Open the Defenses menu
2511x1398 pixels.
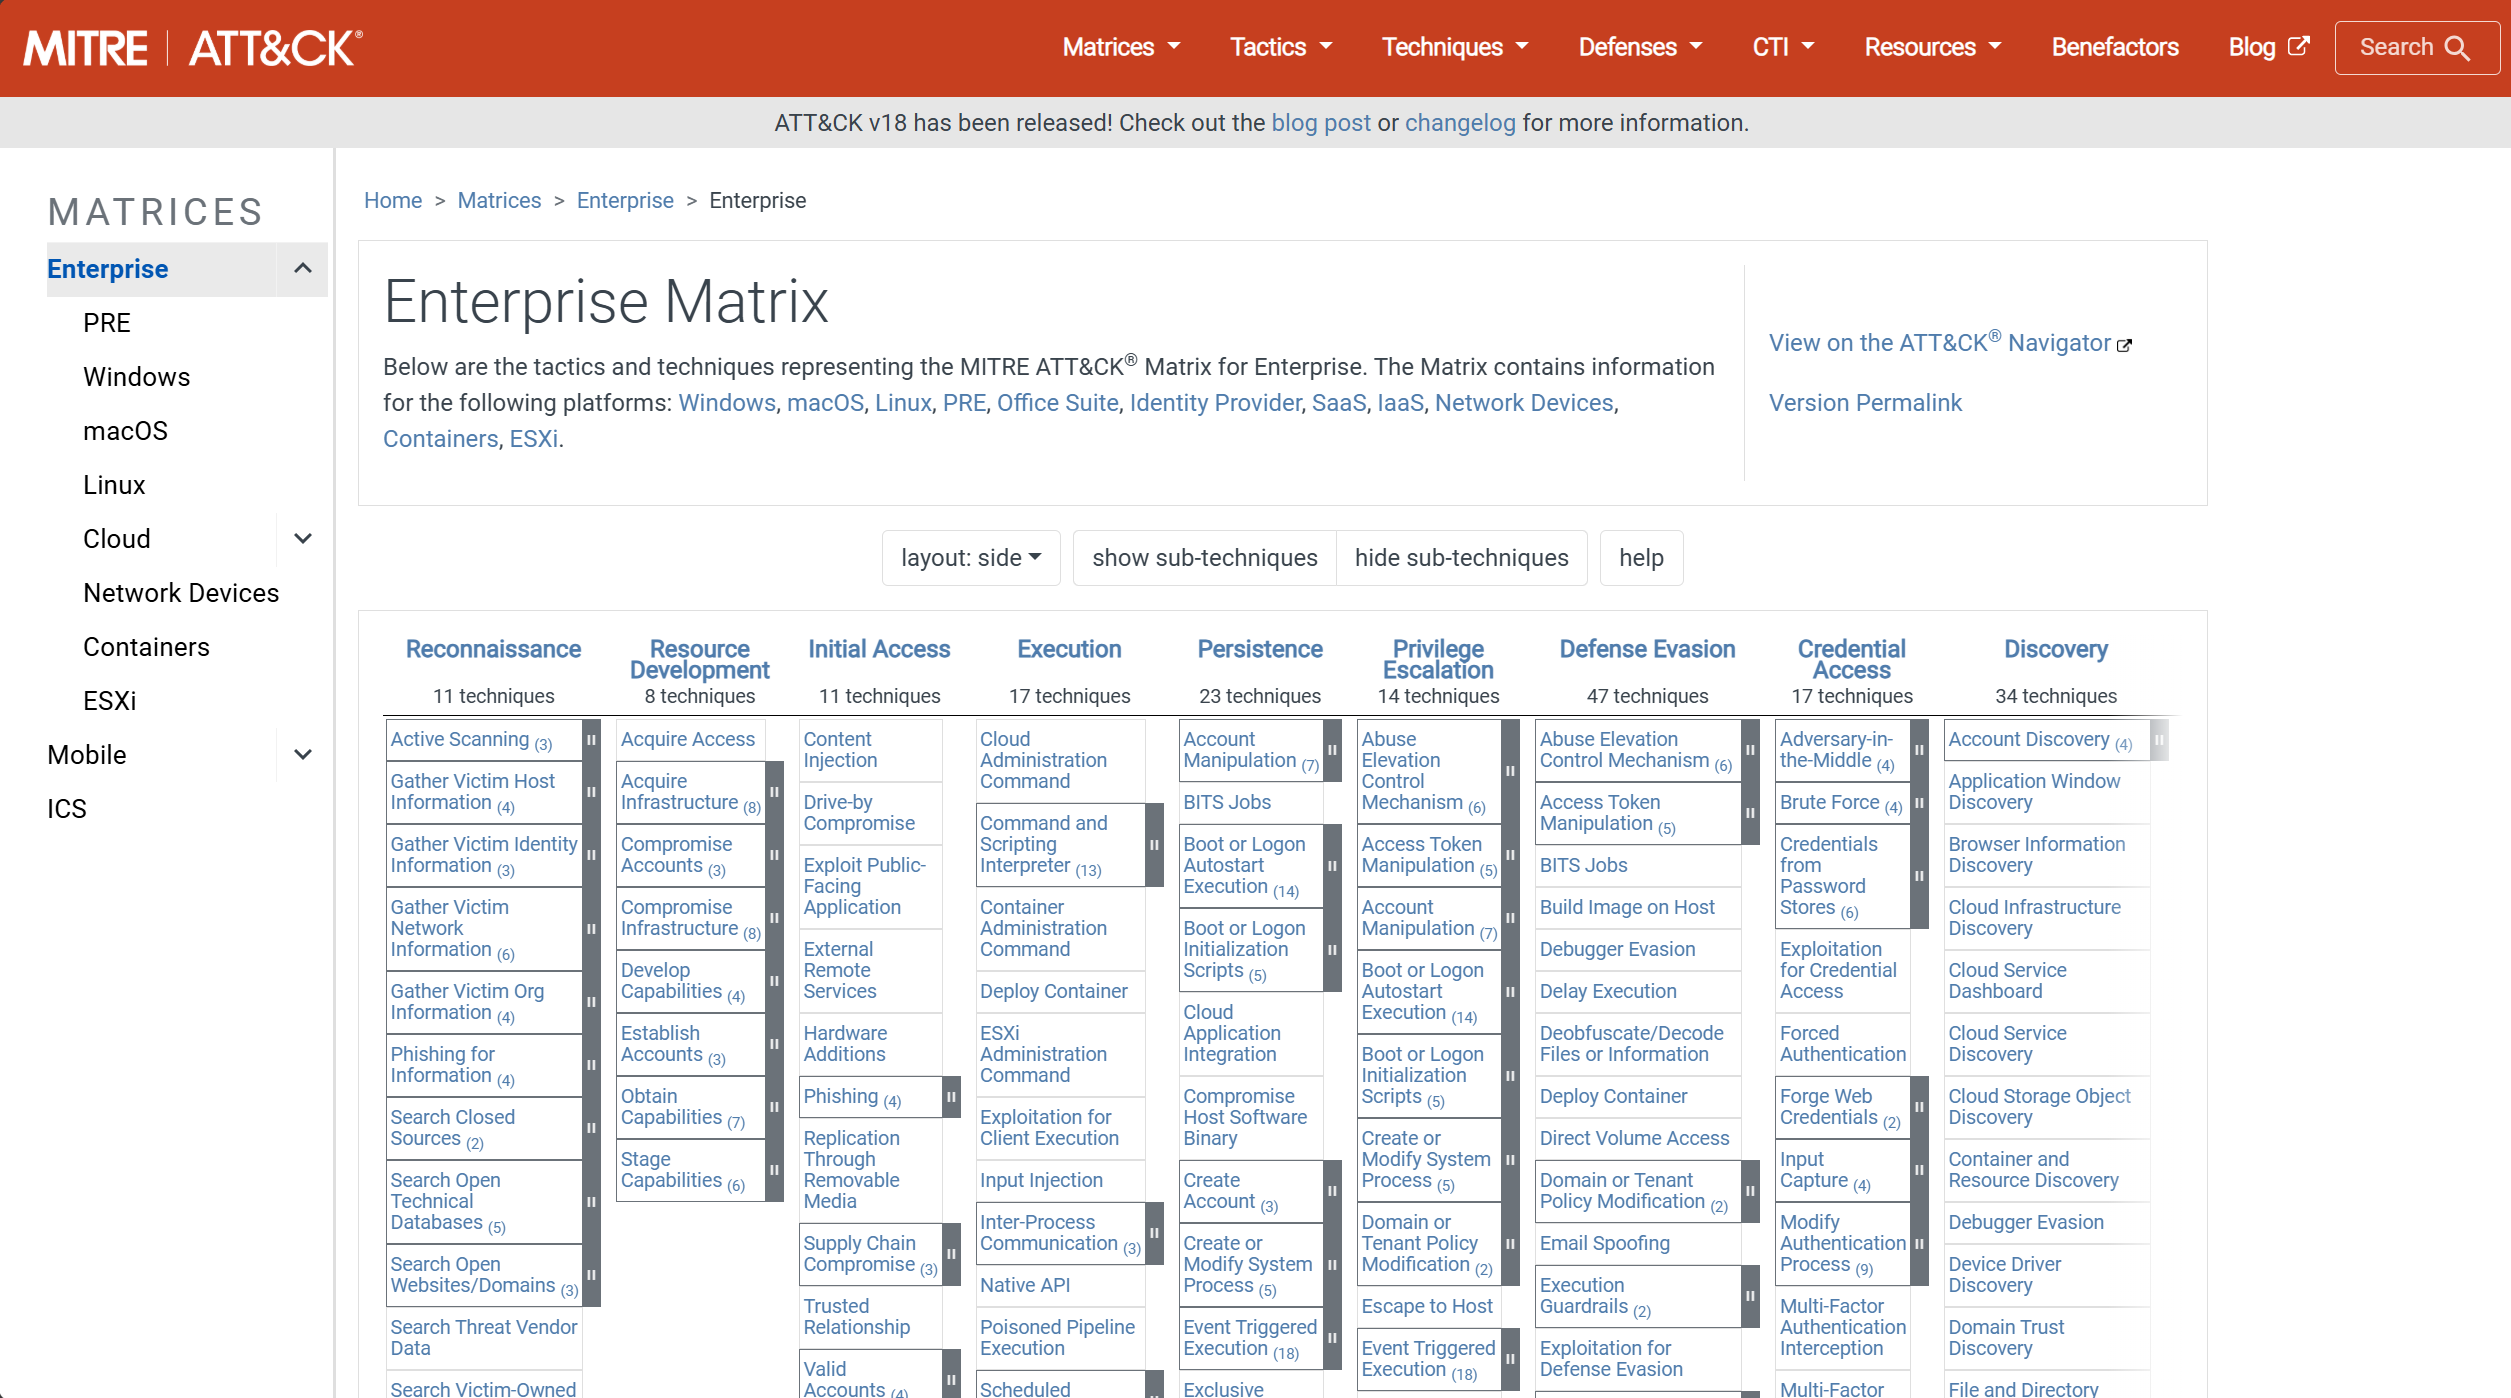[x=1638, y=46]
